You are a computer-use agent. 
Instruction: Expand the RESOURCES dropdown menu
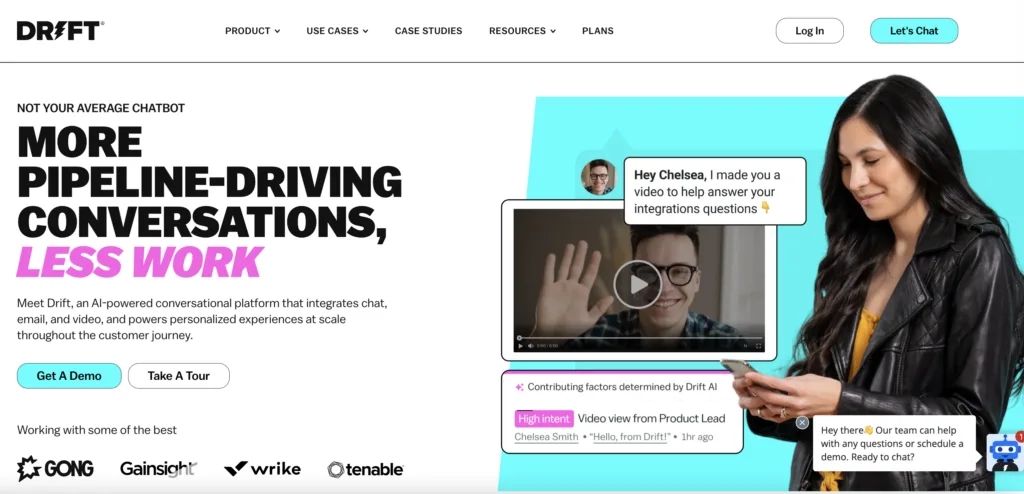pos(522,31)
